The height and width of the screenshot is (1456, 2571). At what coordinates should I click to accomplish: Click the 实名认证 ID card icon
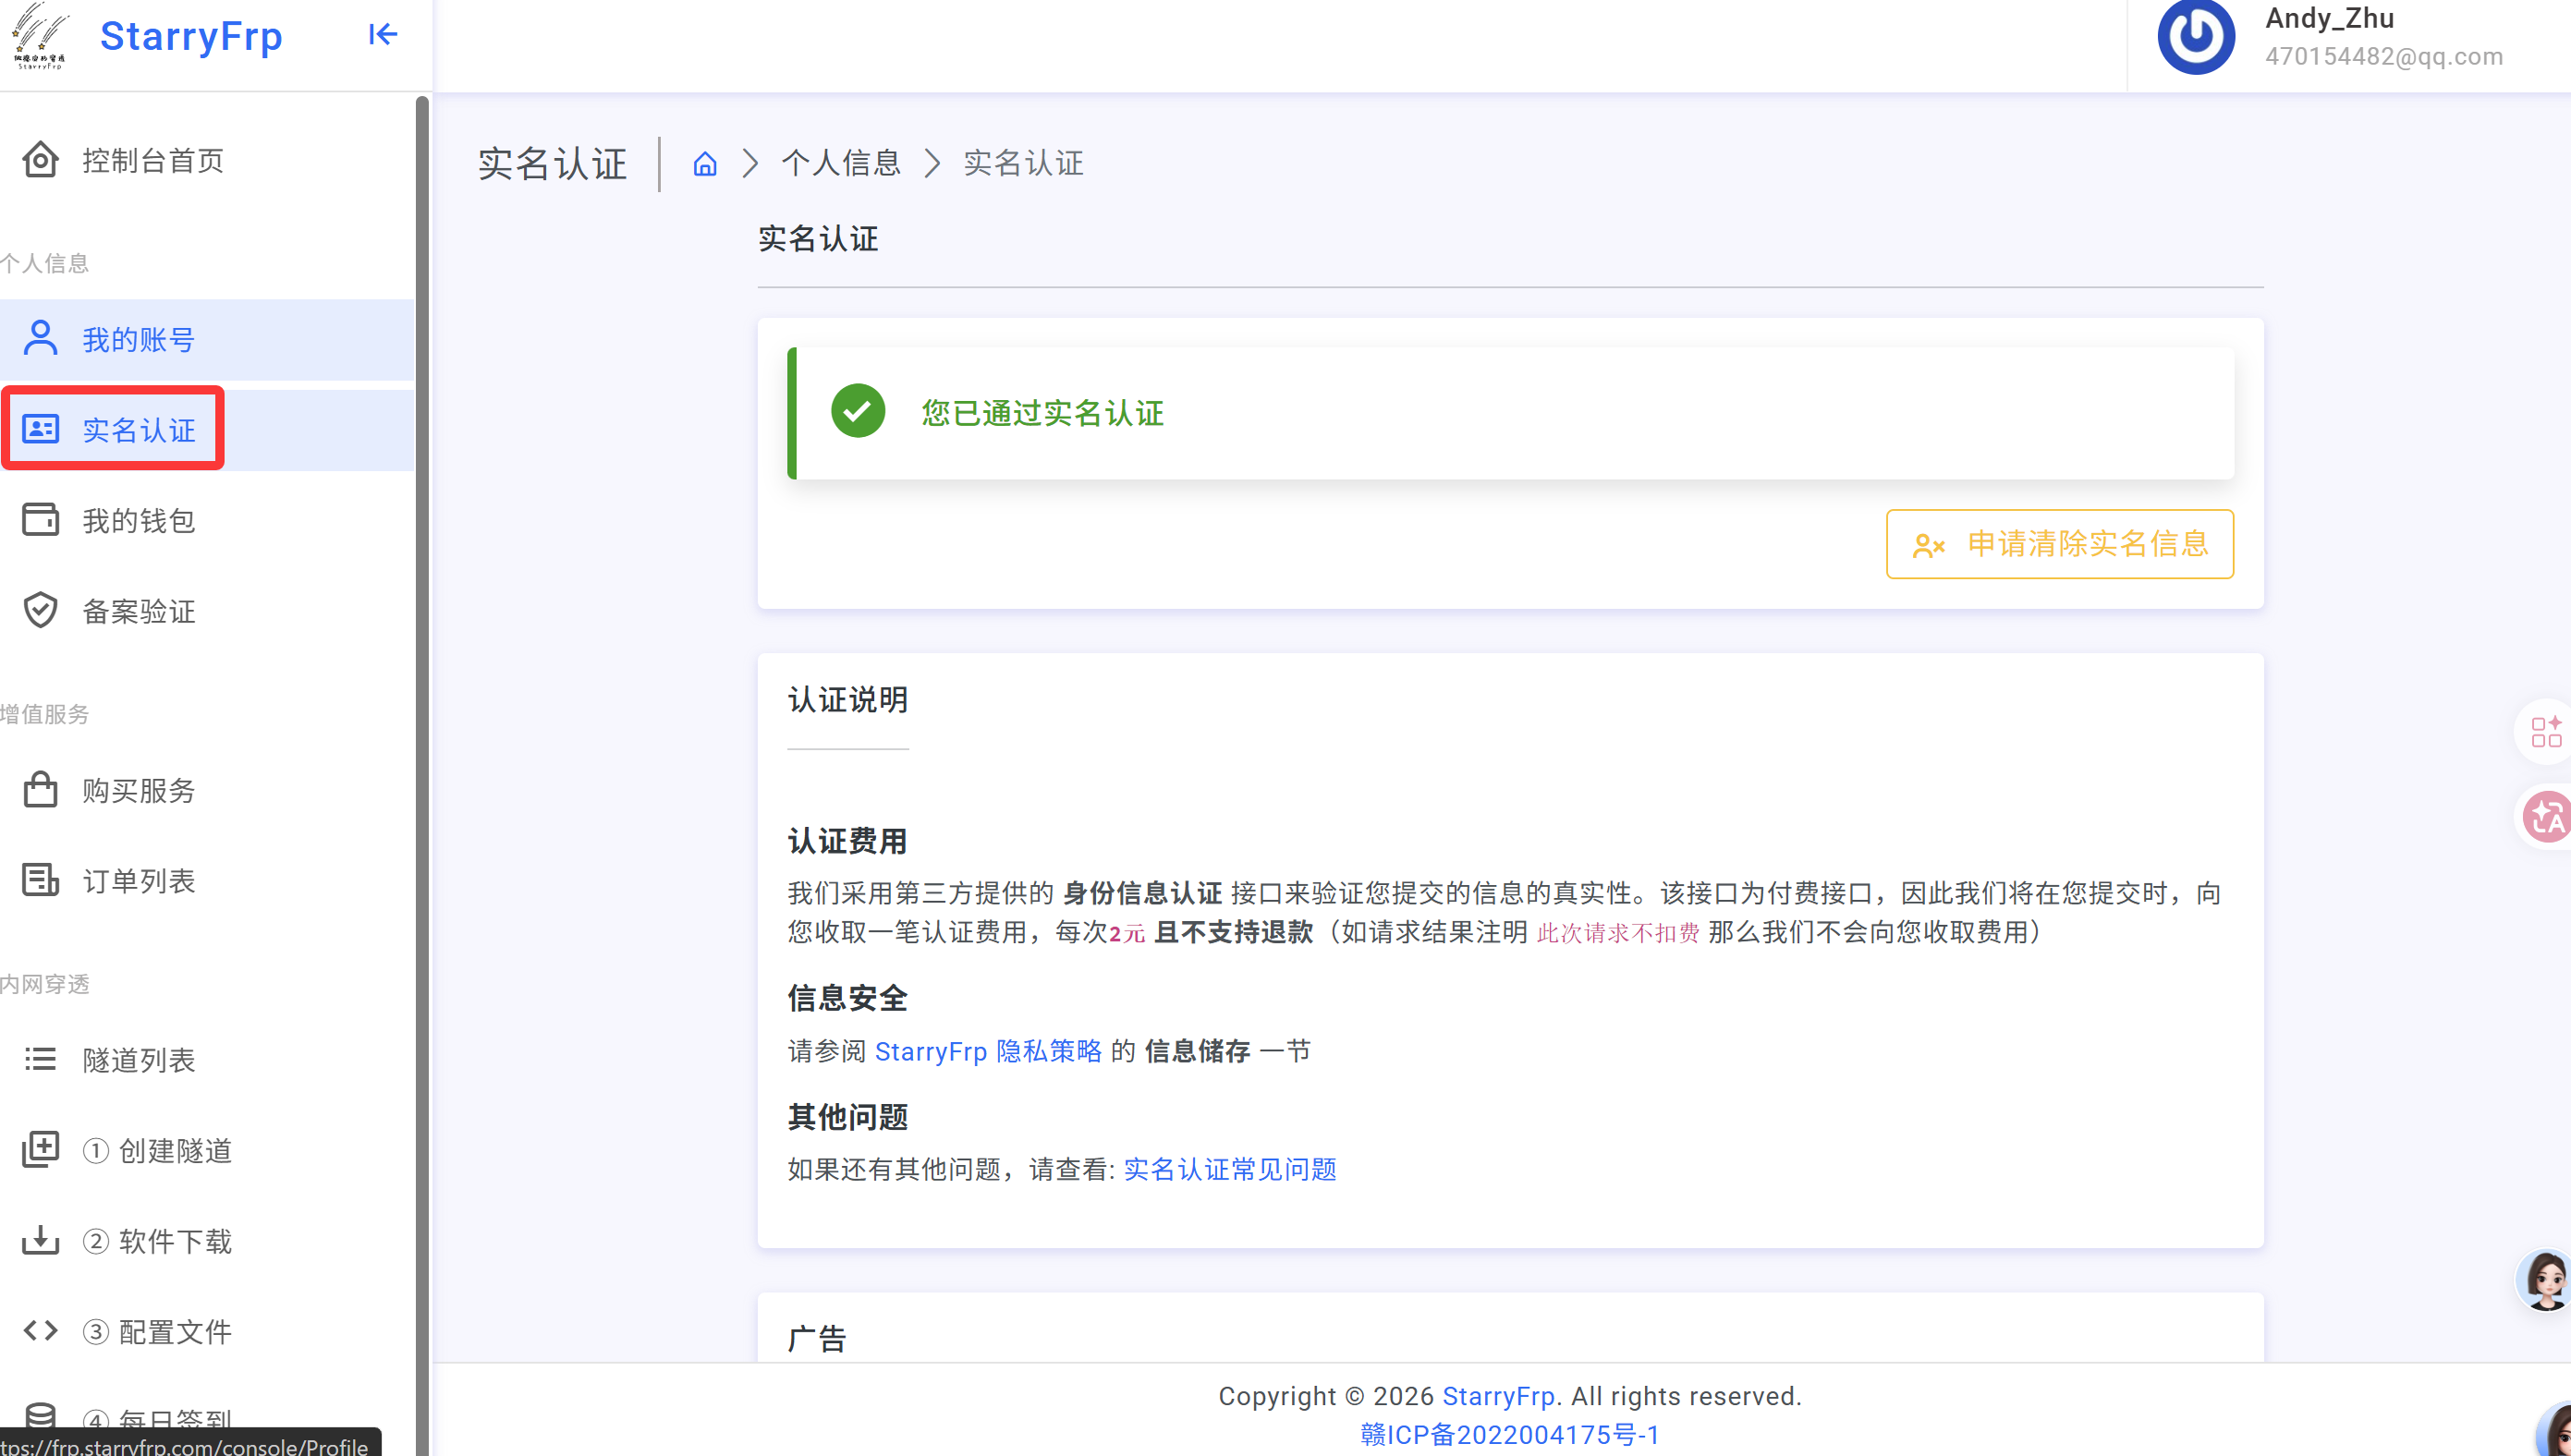[41, 429]
